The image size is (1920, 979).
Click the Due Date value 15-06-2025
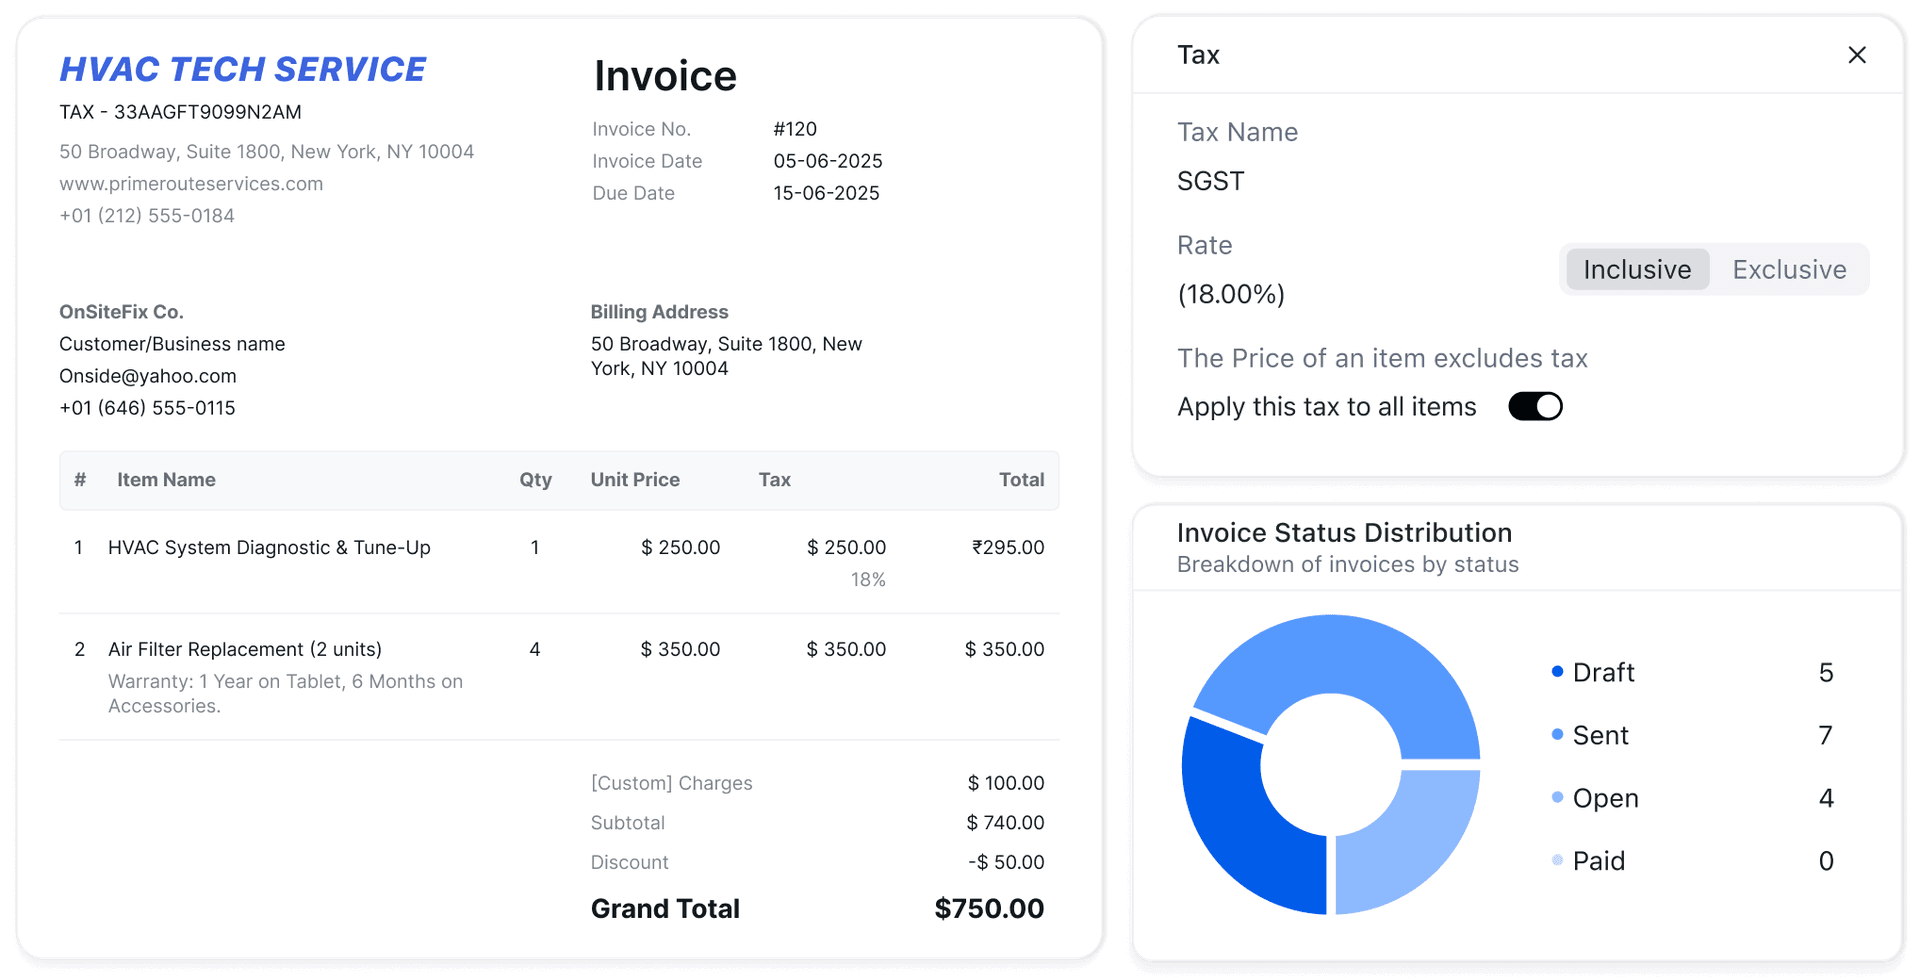(826, 193)
